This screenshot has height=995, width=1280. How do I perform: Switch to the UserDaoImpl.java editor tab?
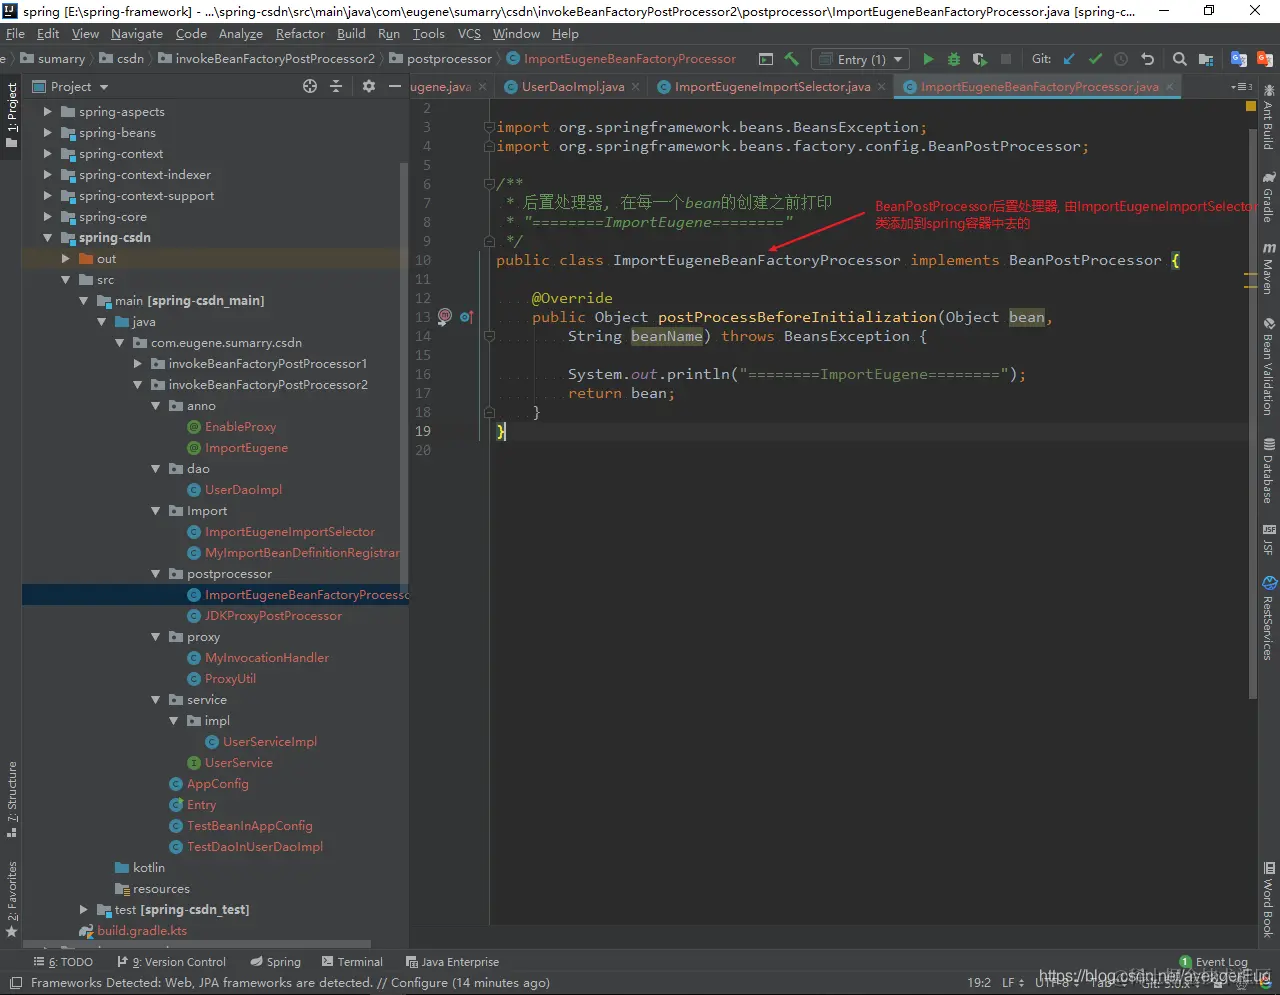click(x=572, y=87)
